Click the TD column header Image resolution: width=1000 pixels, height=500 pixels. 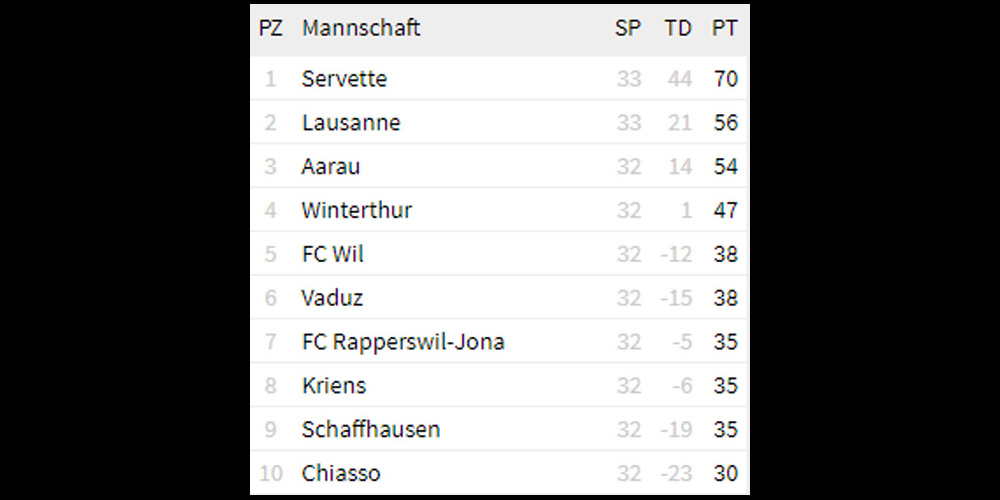[677, 28]
